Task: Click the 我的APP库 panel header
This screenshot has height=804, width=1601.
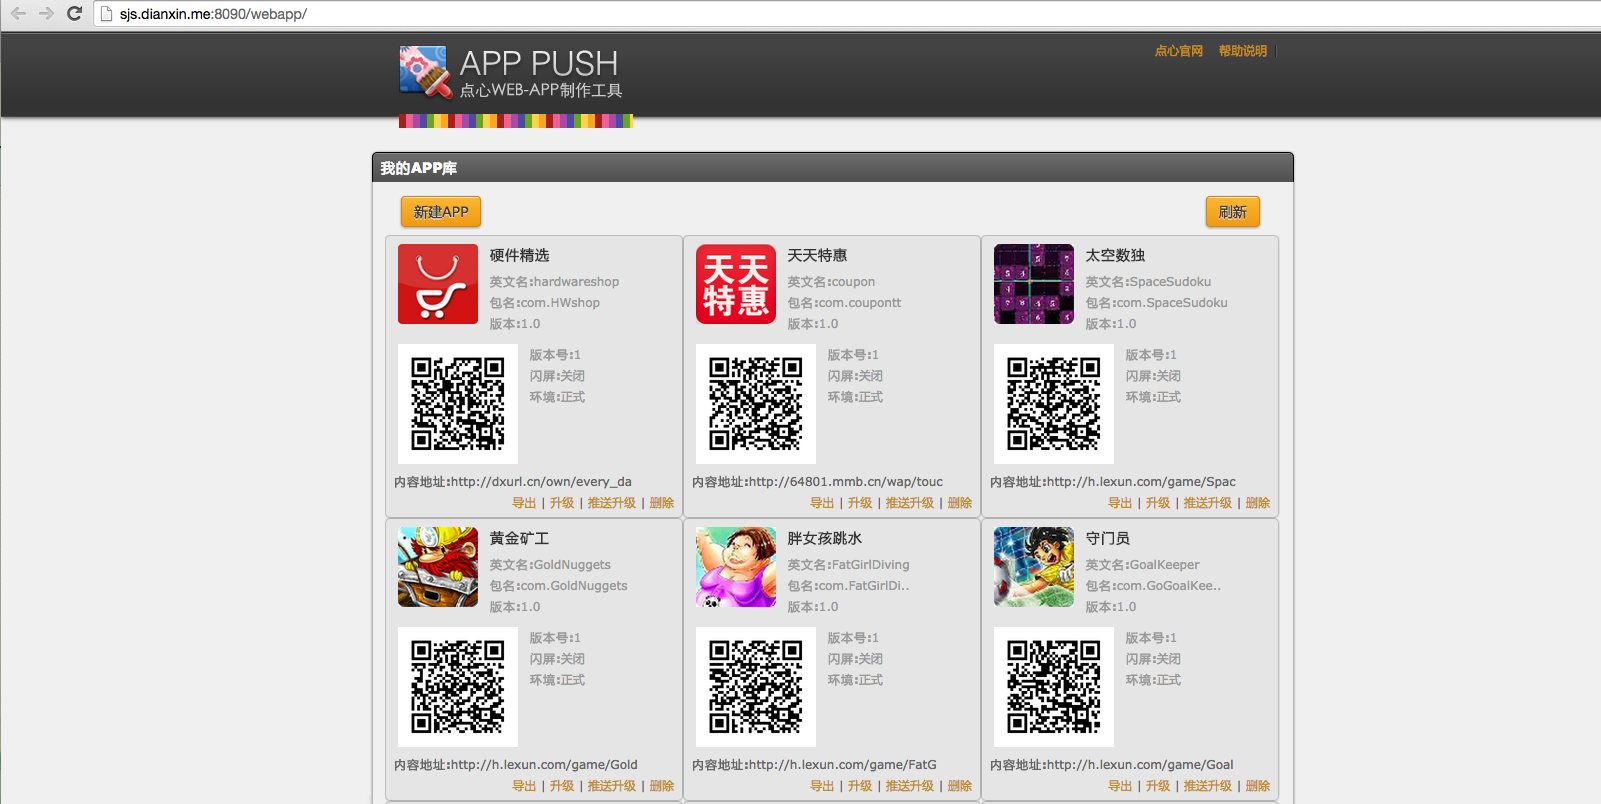Action: [833, 168]
